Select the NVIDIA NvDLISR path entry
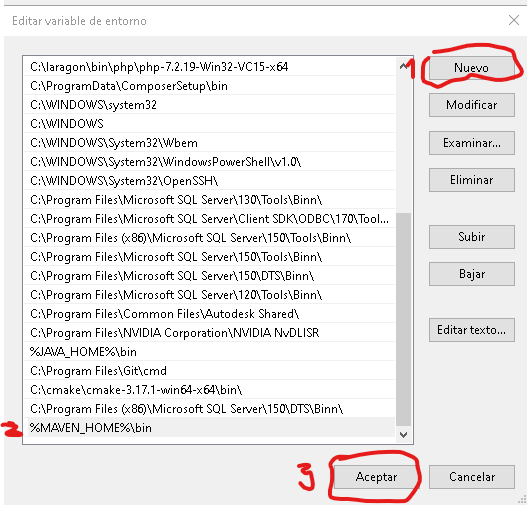Image resolution: width=527 pixels, height=505 pixels. pos(209,333)
